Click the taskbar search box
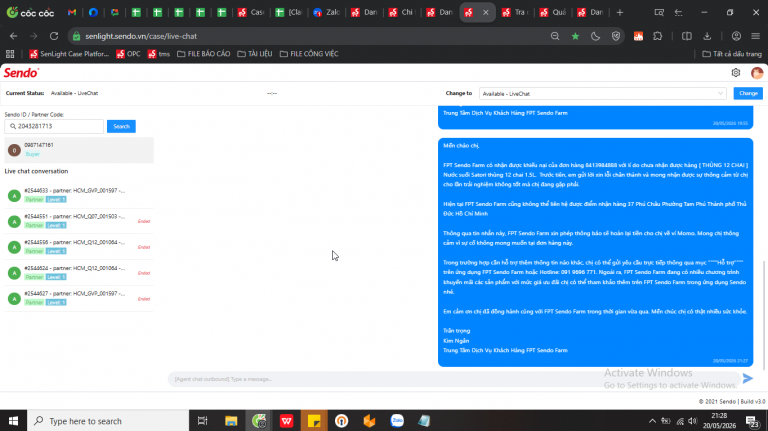 pos(108,421)
